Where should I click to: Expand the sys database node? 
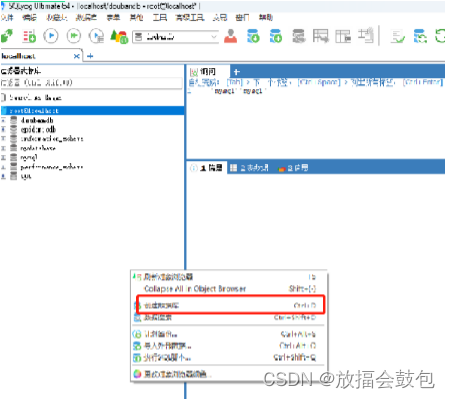point(3,176)
